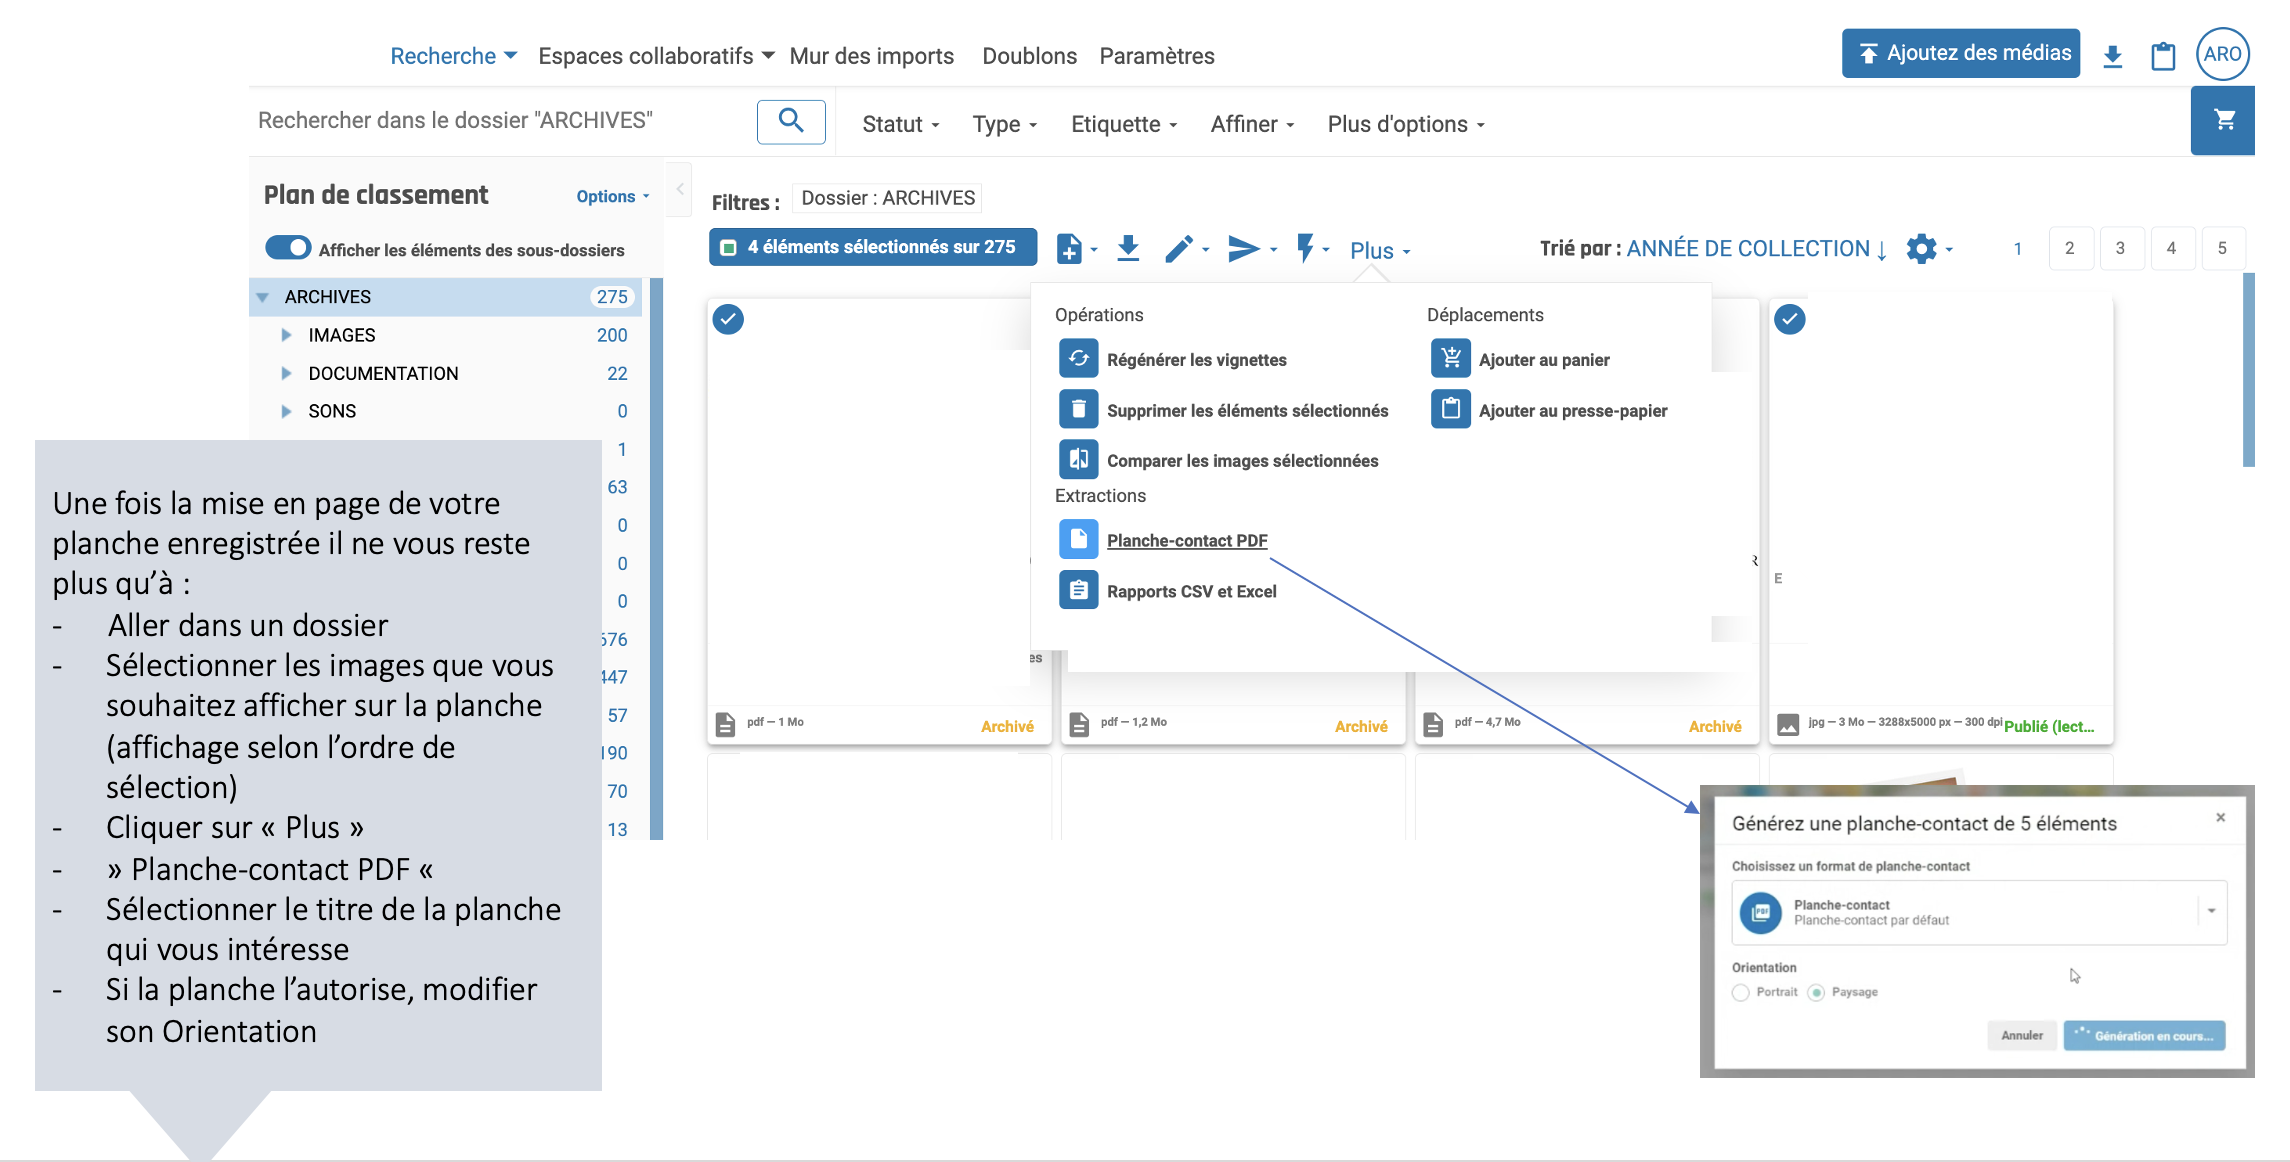Go to page 3 of results

[x=2120, y=249]
